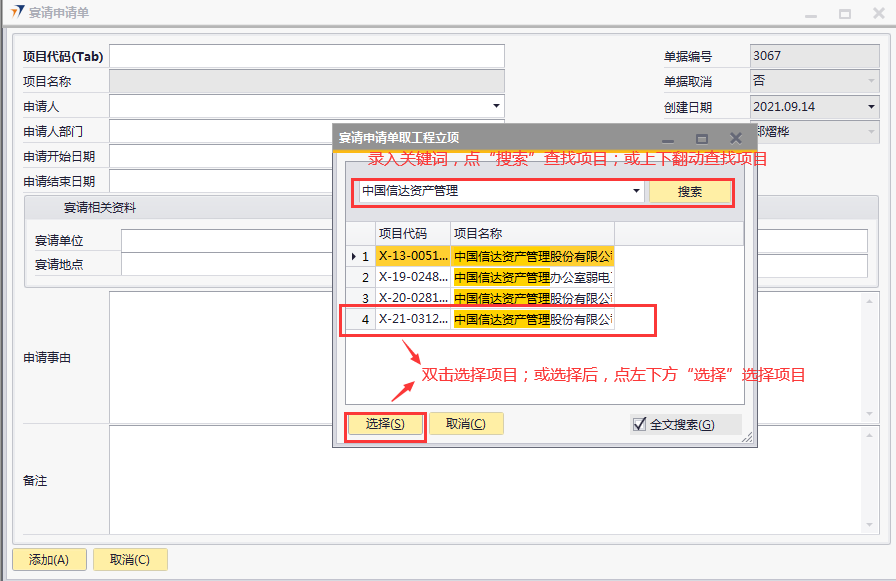This screenshot has height=581, width=896.
Task: Click the 项目名称 column header
Action: click(530, 233)
